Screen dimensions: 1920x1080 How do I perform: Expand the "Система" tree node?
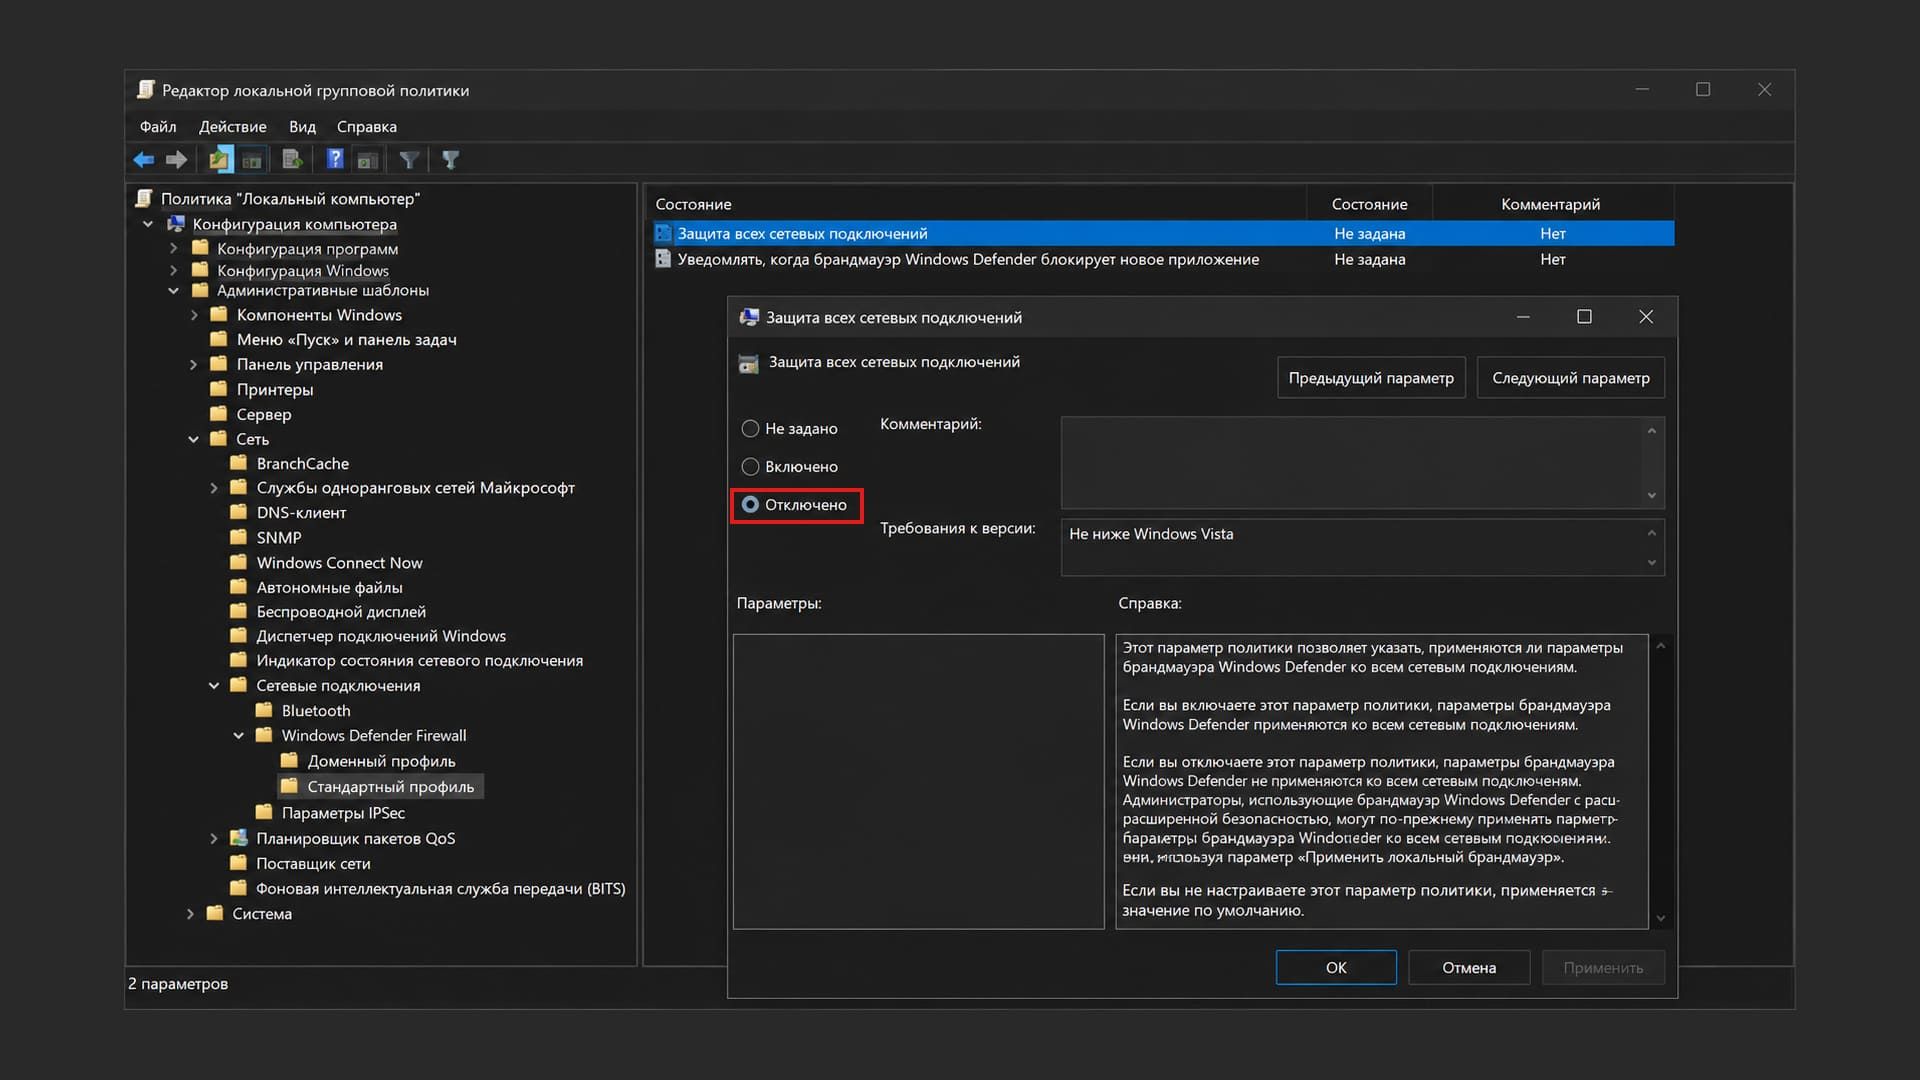click(190, 914)
